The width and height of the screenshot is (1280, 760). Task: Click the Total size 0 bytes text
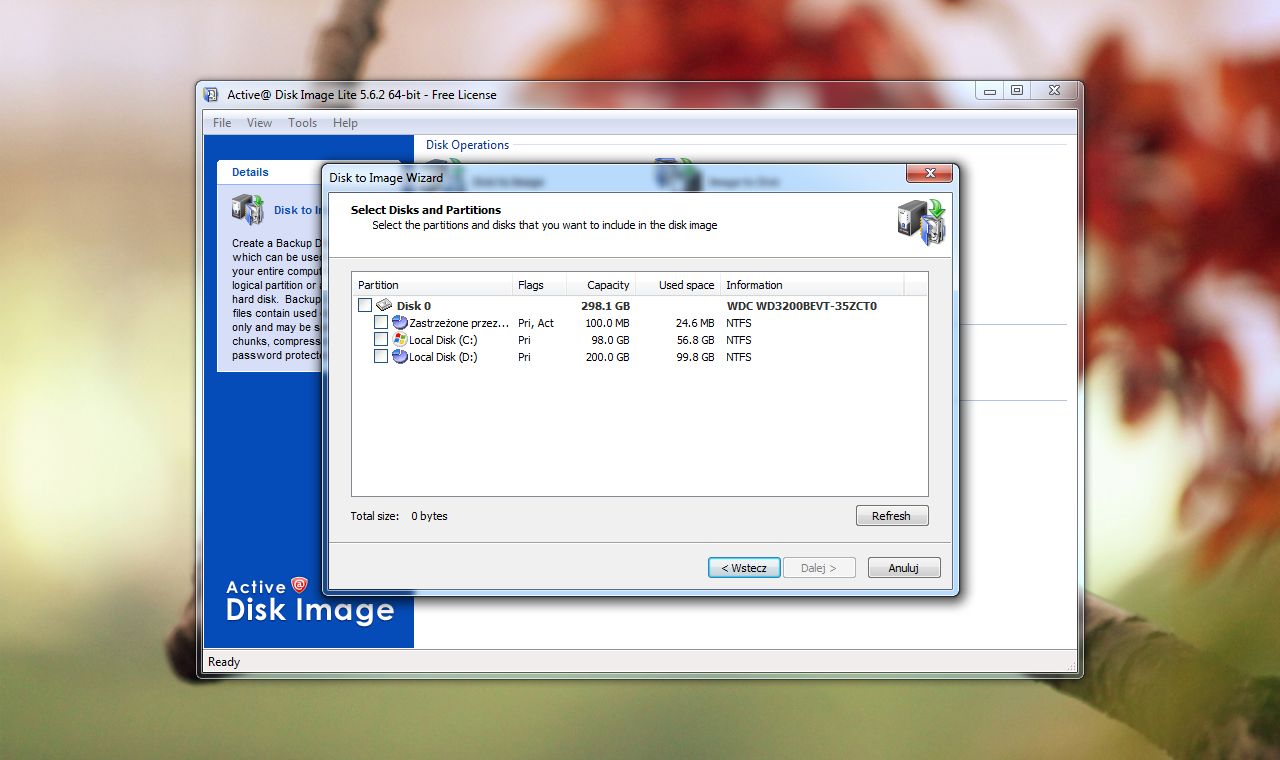point(399,516)
